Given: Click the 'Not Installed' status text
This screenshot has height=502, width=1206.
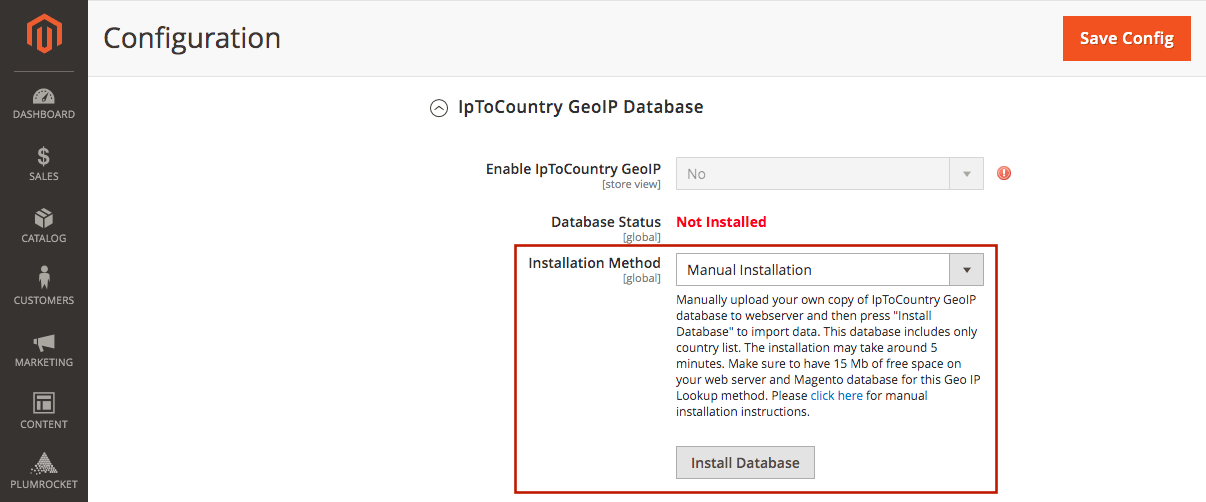Looking at the screenshot, I should click(721, 222).
